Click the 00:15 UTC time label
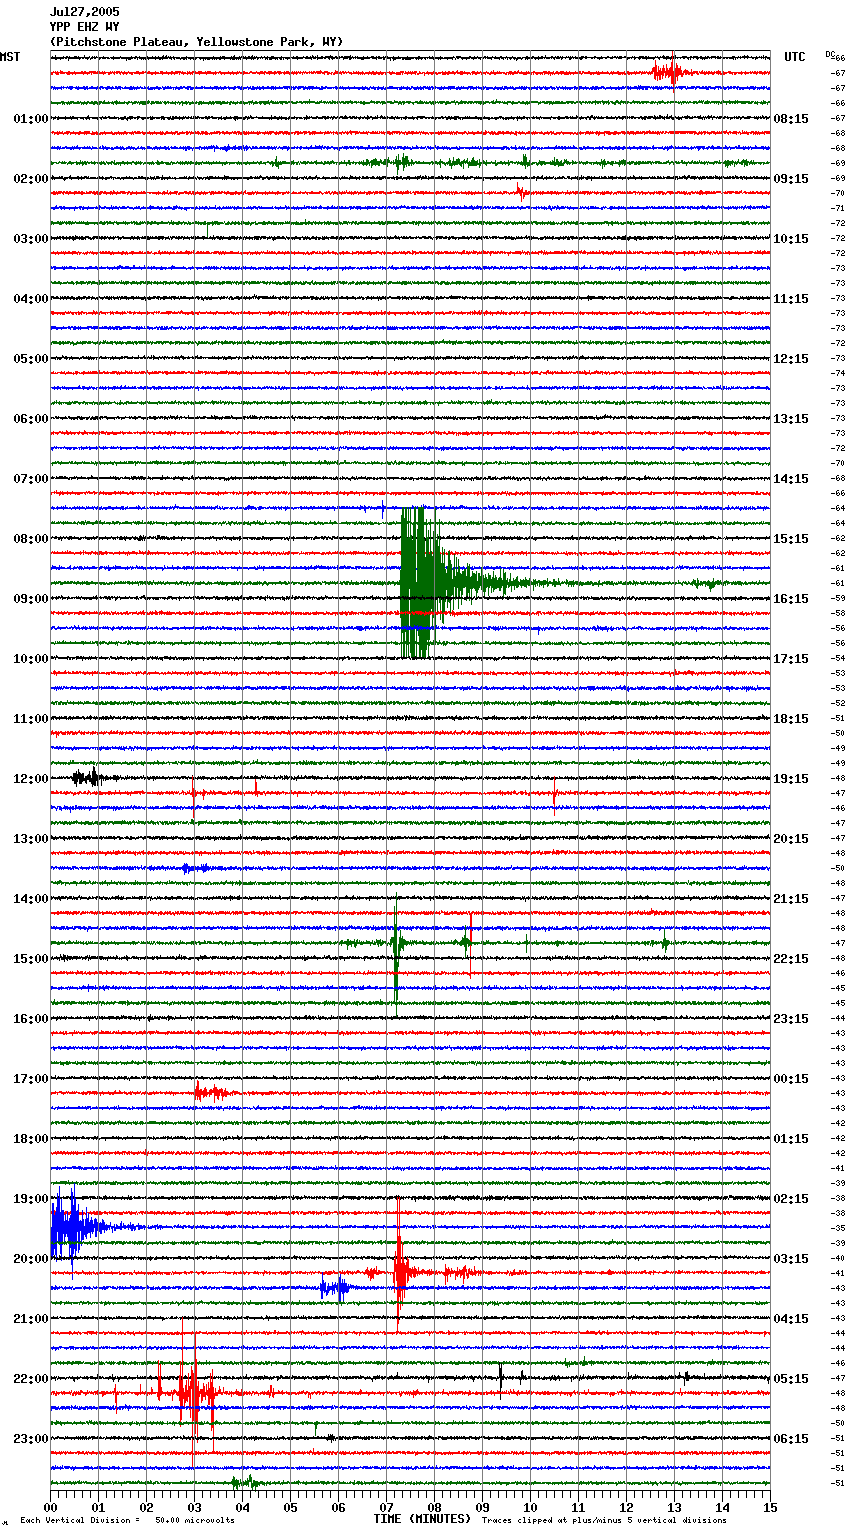This screenshot has height=1534, width=850. (791, 1079)
